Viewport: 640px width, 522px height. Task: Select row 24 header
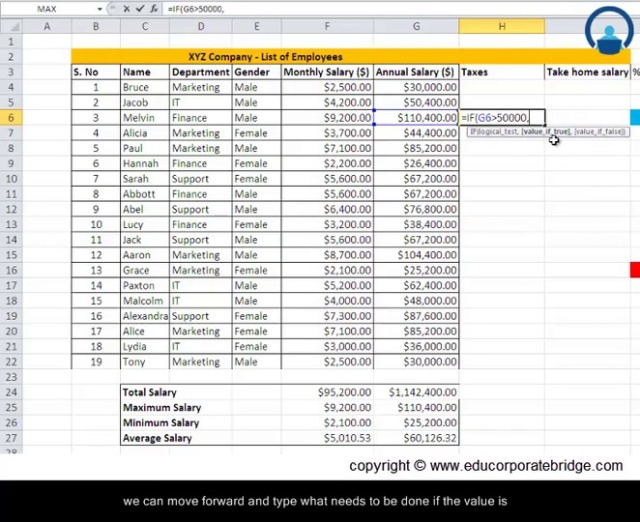[11, 392]
